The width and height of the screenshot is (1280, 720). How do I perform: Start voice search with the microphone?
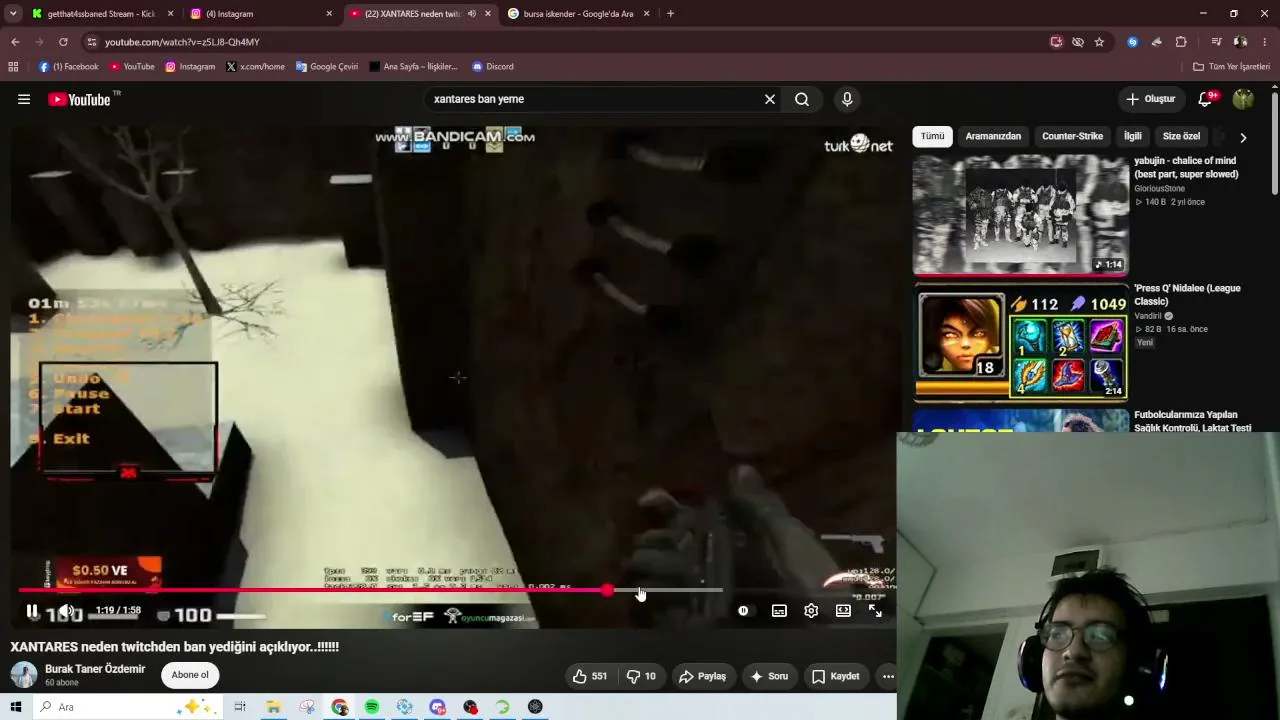847,99
